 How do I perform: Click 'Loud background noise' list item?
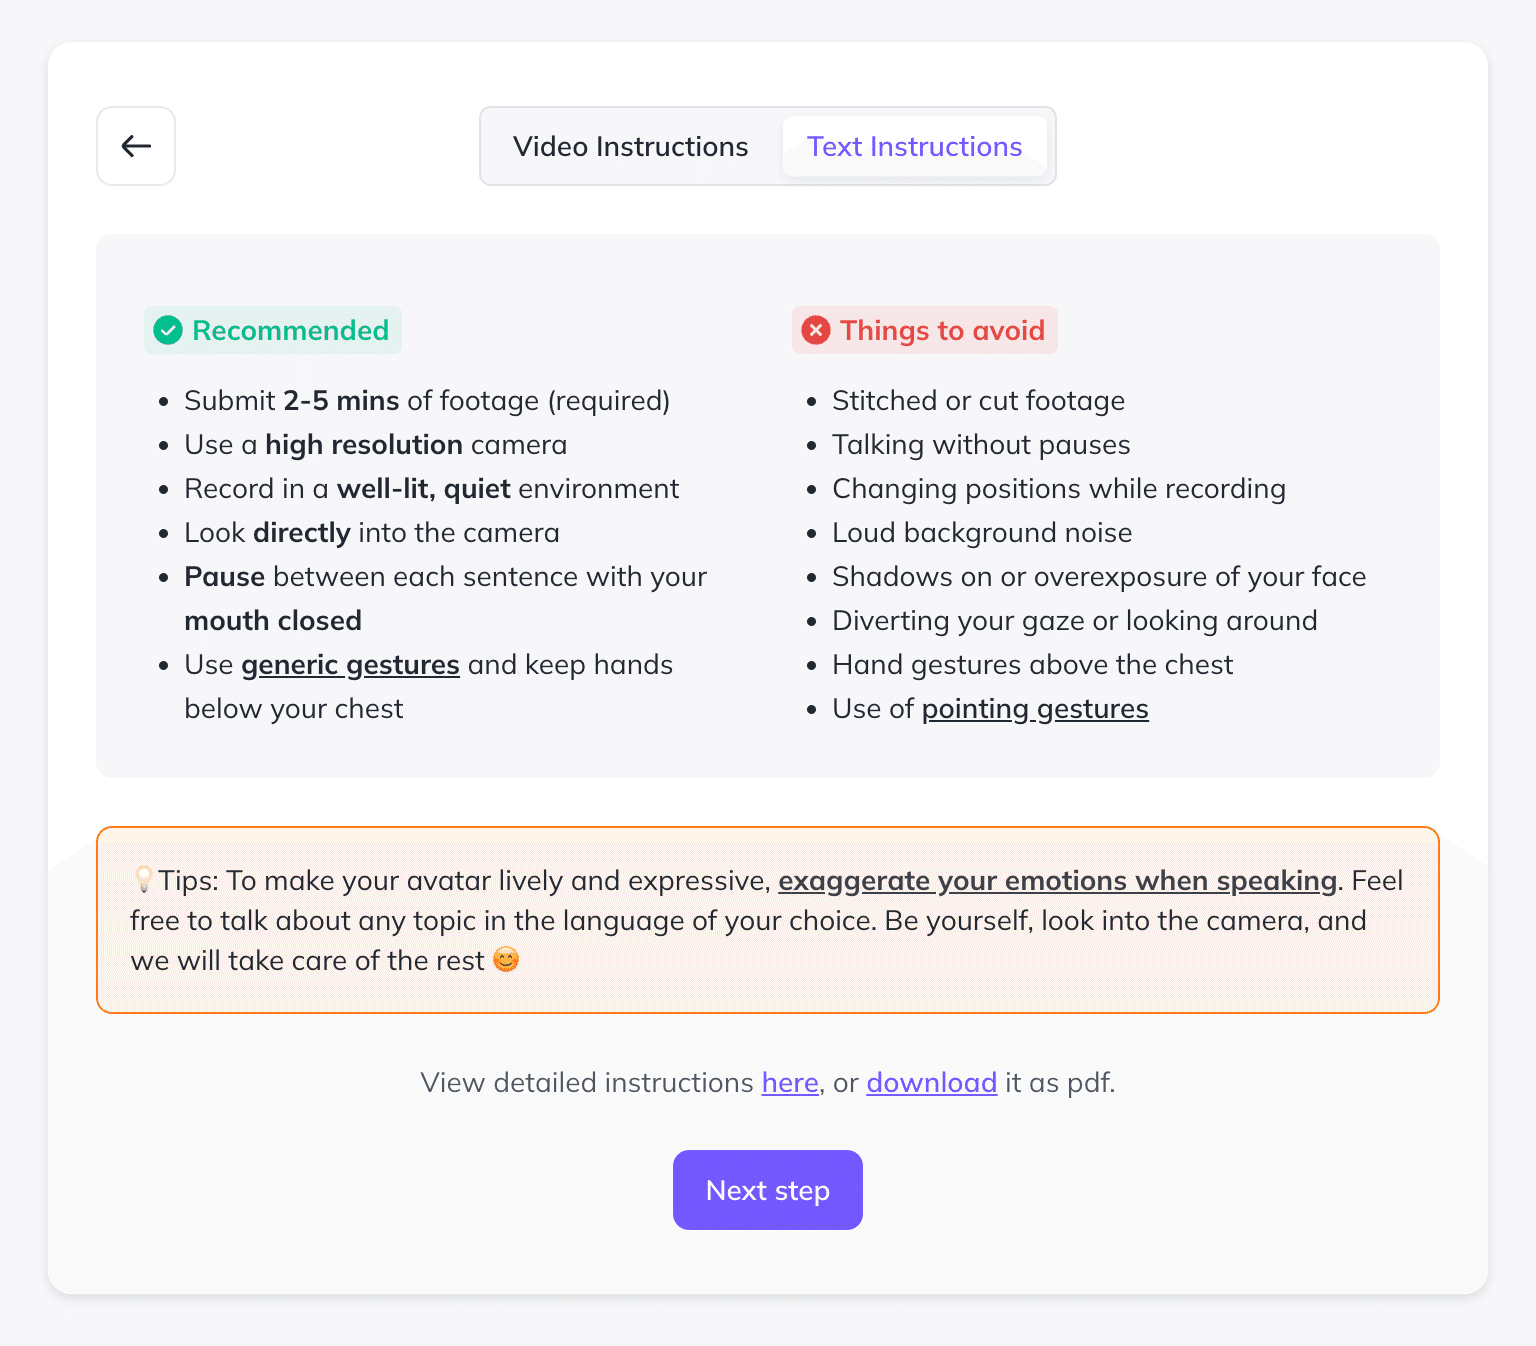tap(982, 533)
